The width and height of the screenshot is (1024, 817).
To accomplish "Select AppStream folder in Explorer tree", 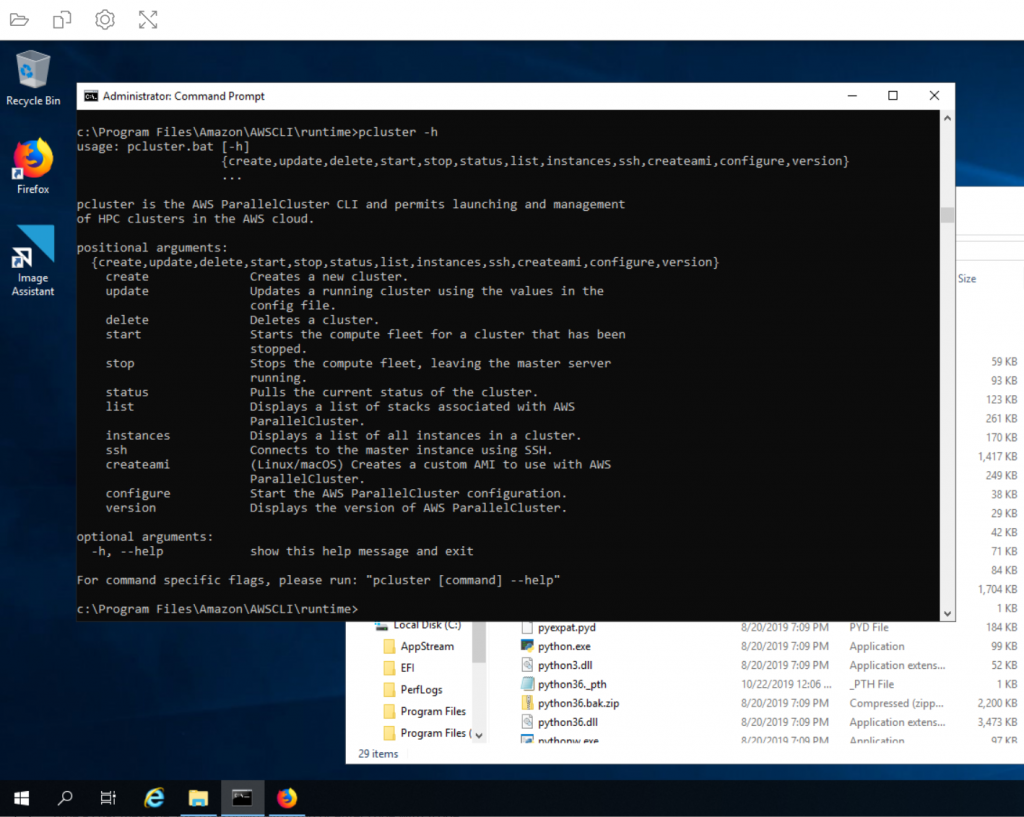I will (418, 646).
